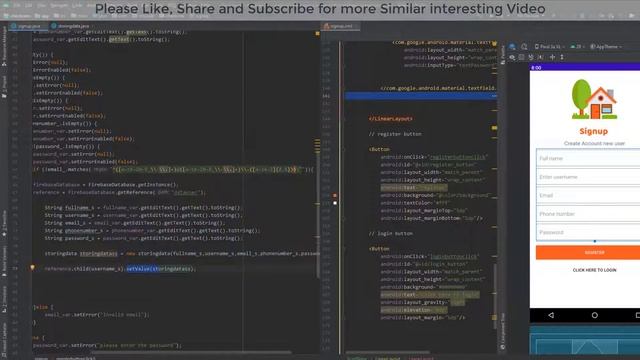
Task: Open the device selector dropdown in preview toolbar
Action: [x=549, y=47]
